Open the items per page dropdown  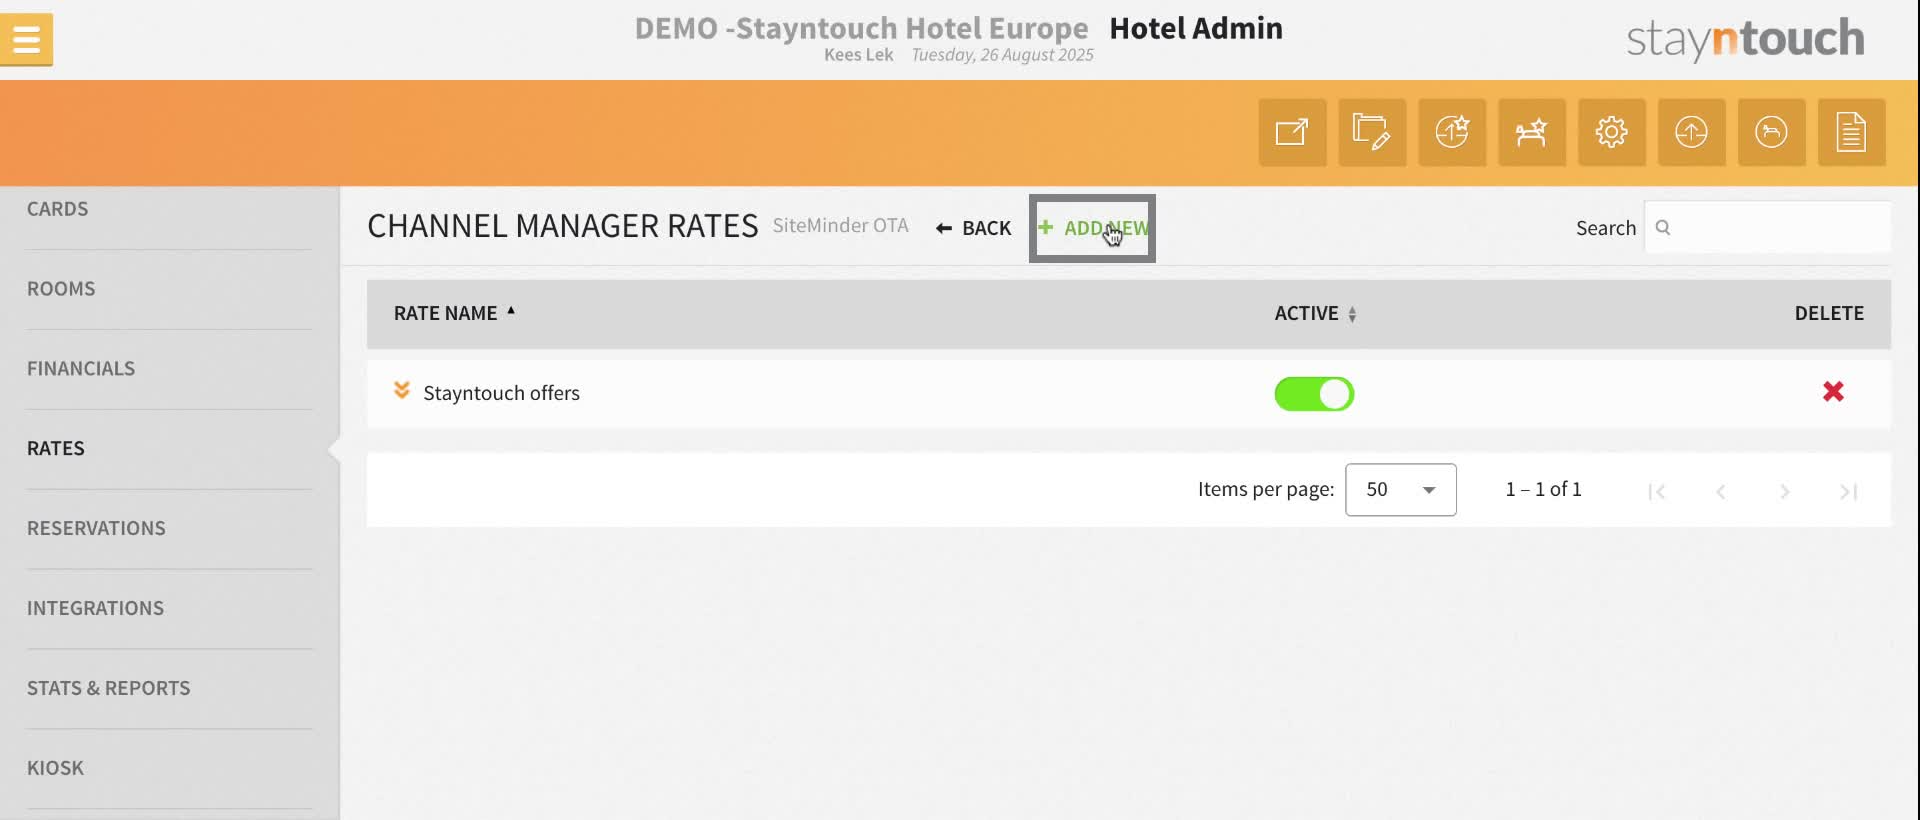[x=1401, y=490]
